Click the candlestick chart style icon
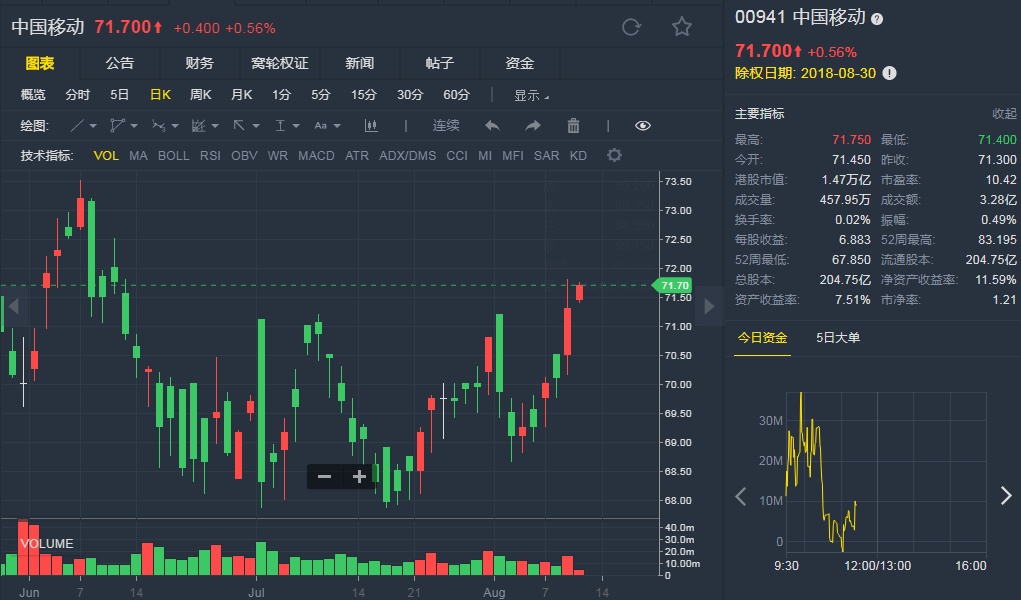 click(x=371, y=125)
